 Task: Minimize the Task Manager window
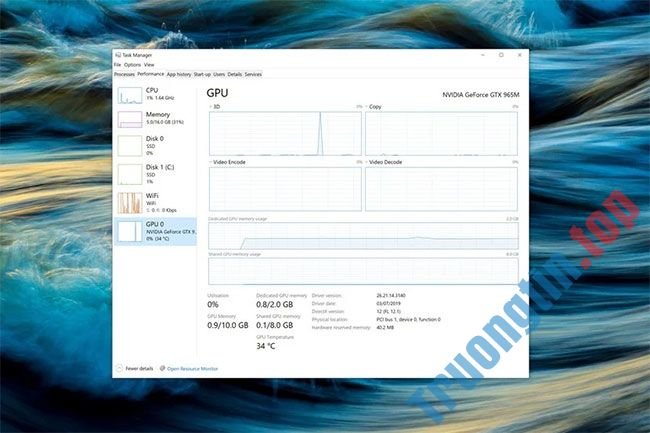[483, 55]
